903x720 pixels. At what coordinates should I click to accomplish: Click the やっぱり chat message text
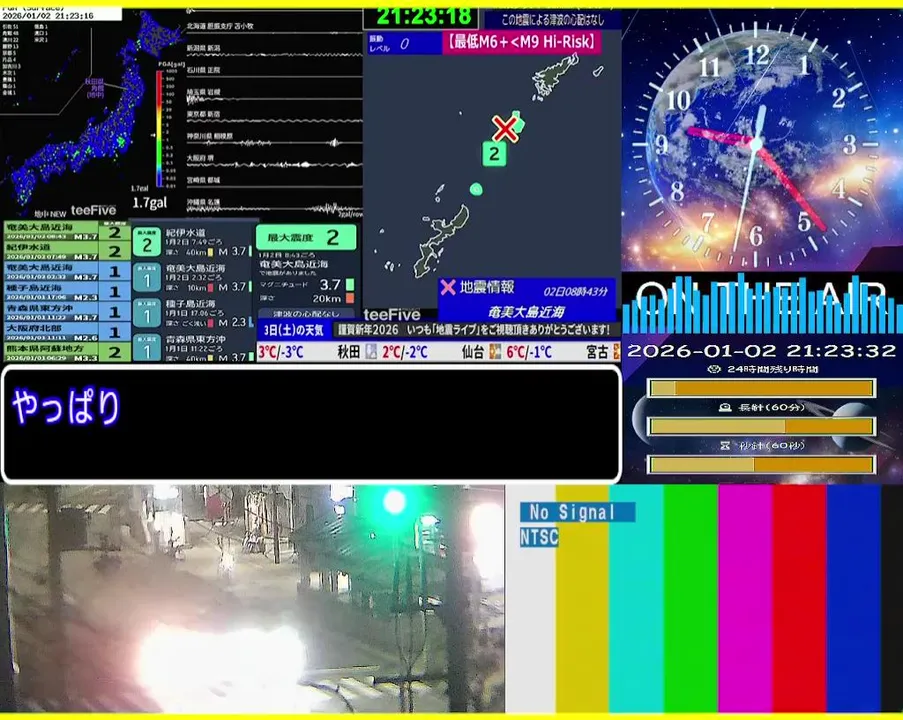(x=66, y=407)
